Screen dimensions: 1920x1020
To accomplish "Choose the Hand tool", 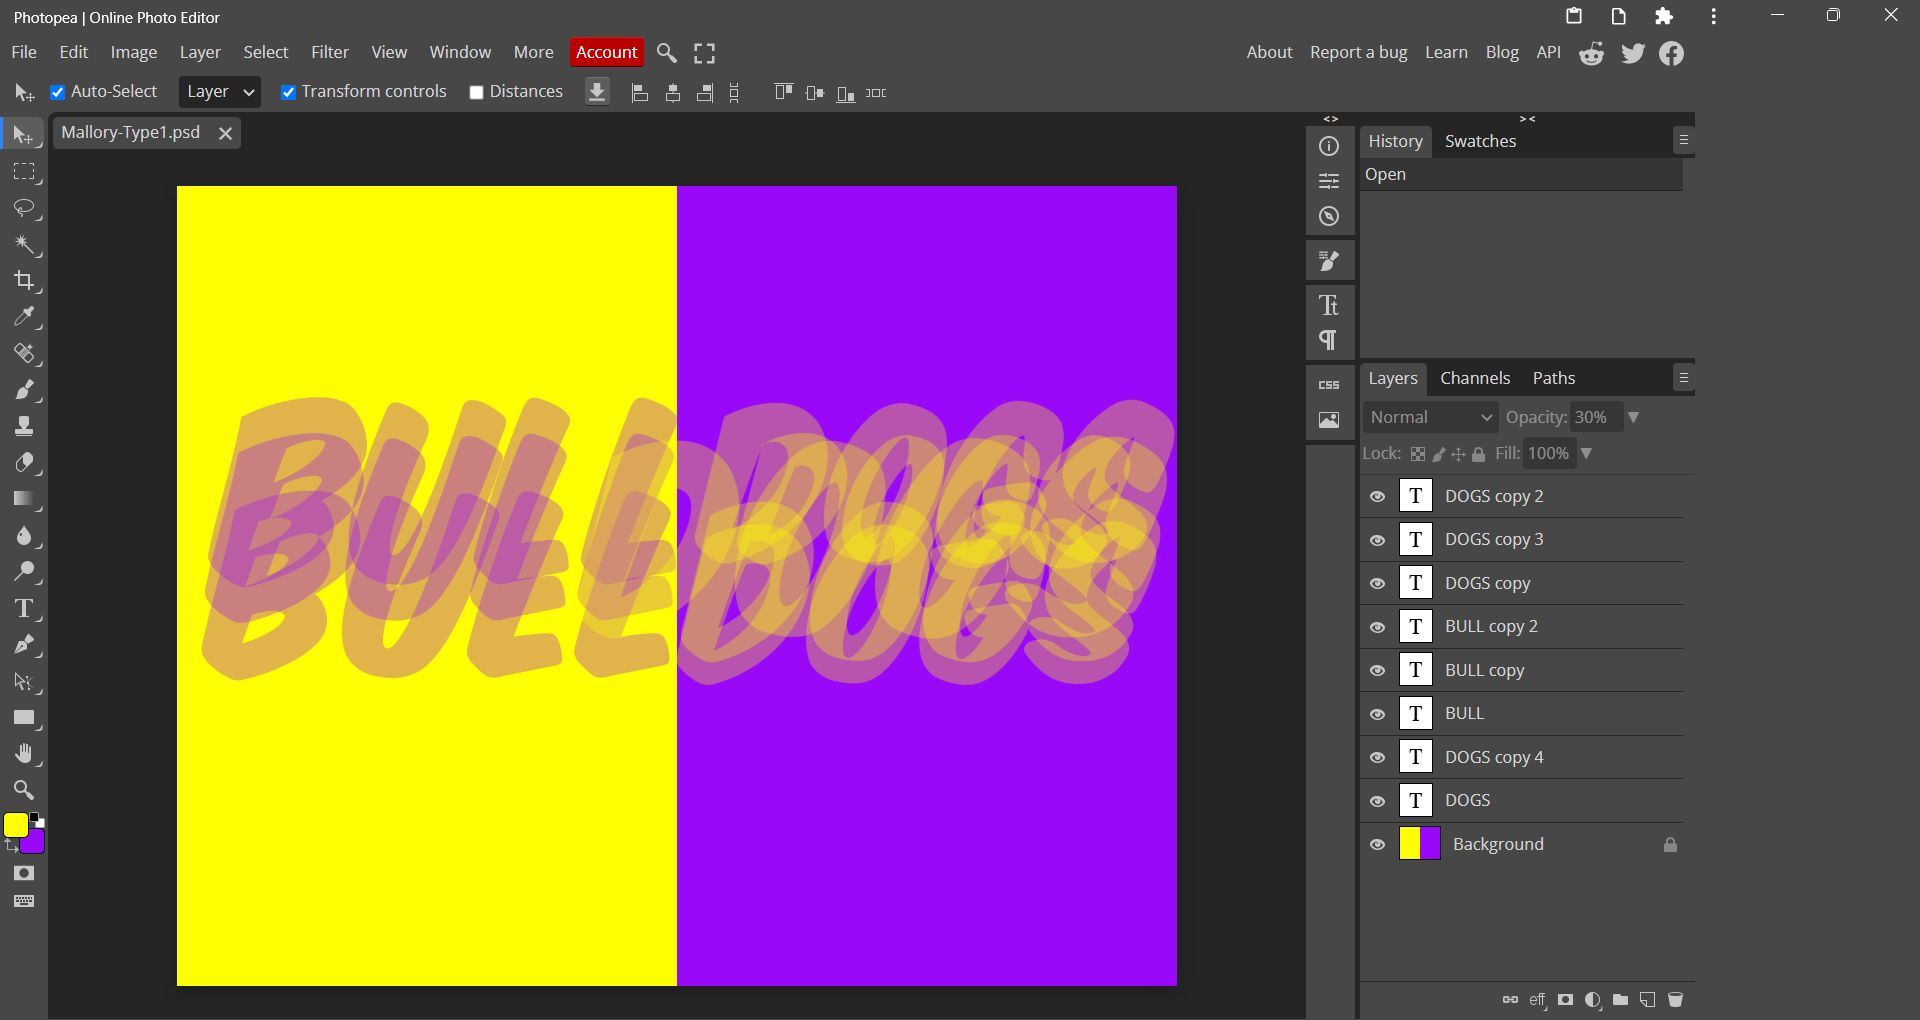I will [24, 753].
